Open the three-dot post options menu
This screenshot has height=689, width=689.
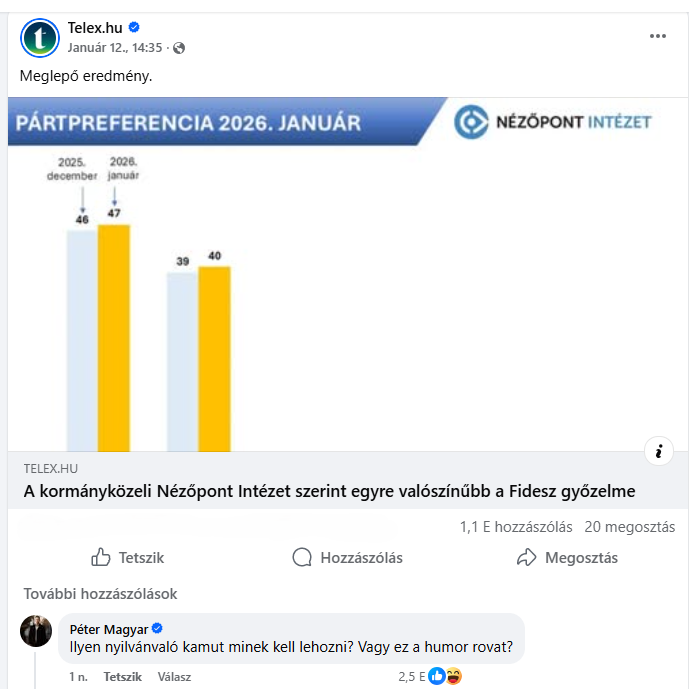click(x=657, y=36)
